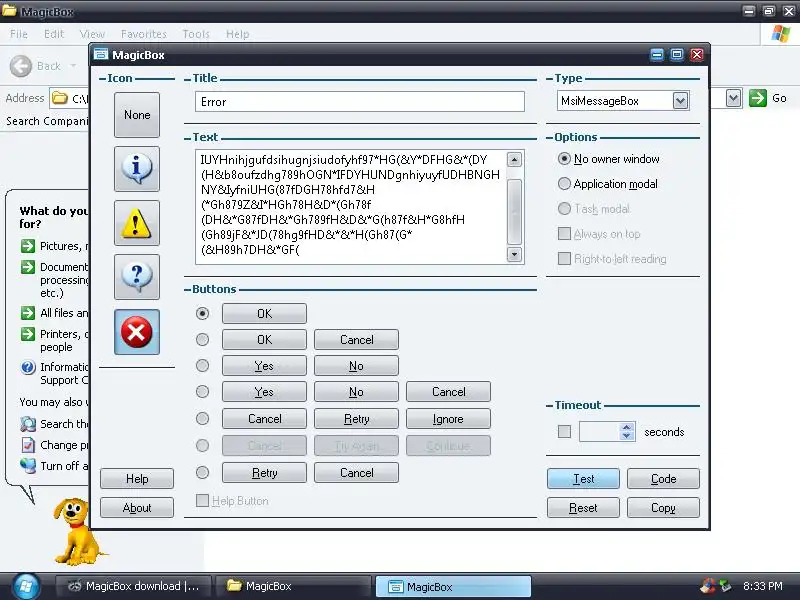Click the Search the Internet icon
This screenshot has height=600, width=800.
pos(28,424)
